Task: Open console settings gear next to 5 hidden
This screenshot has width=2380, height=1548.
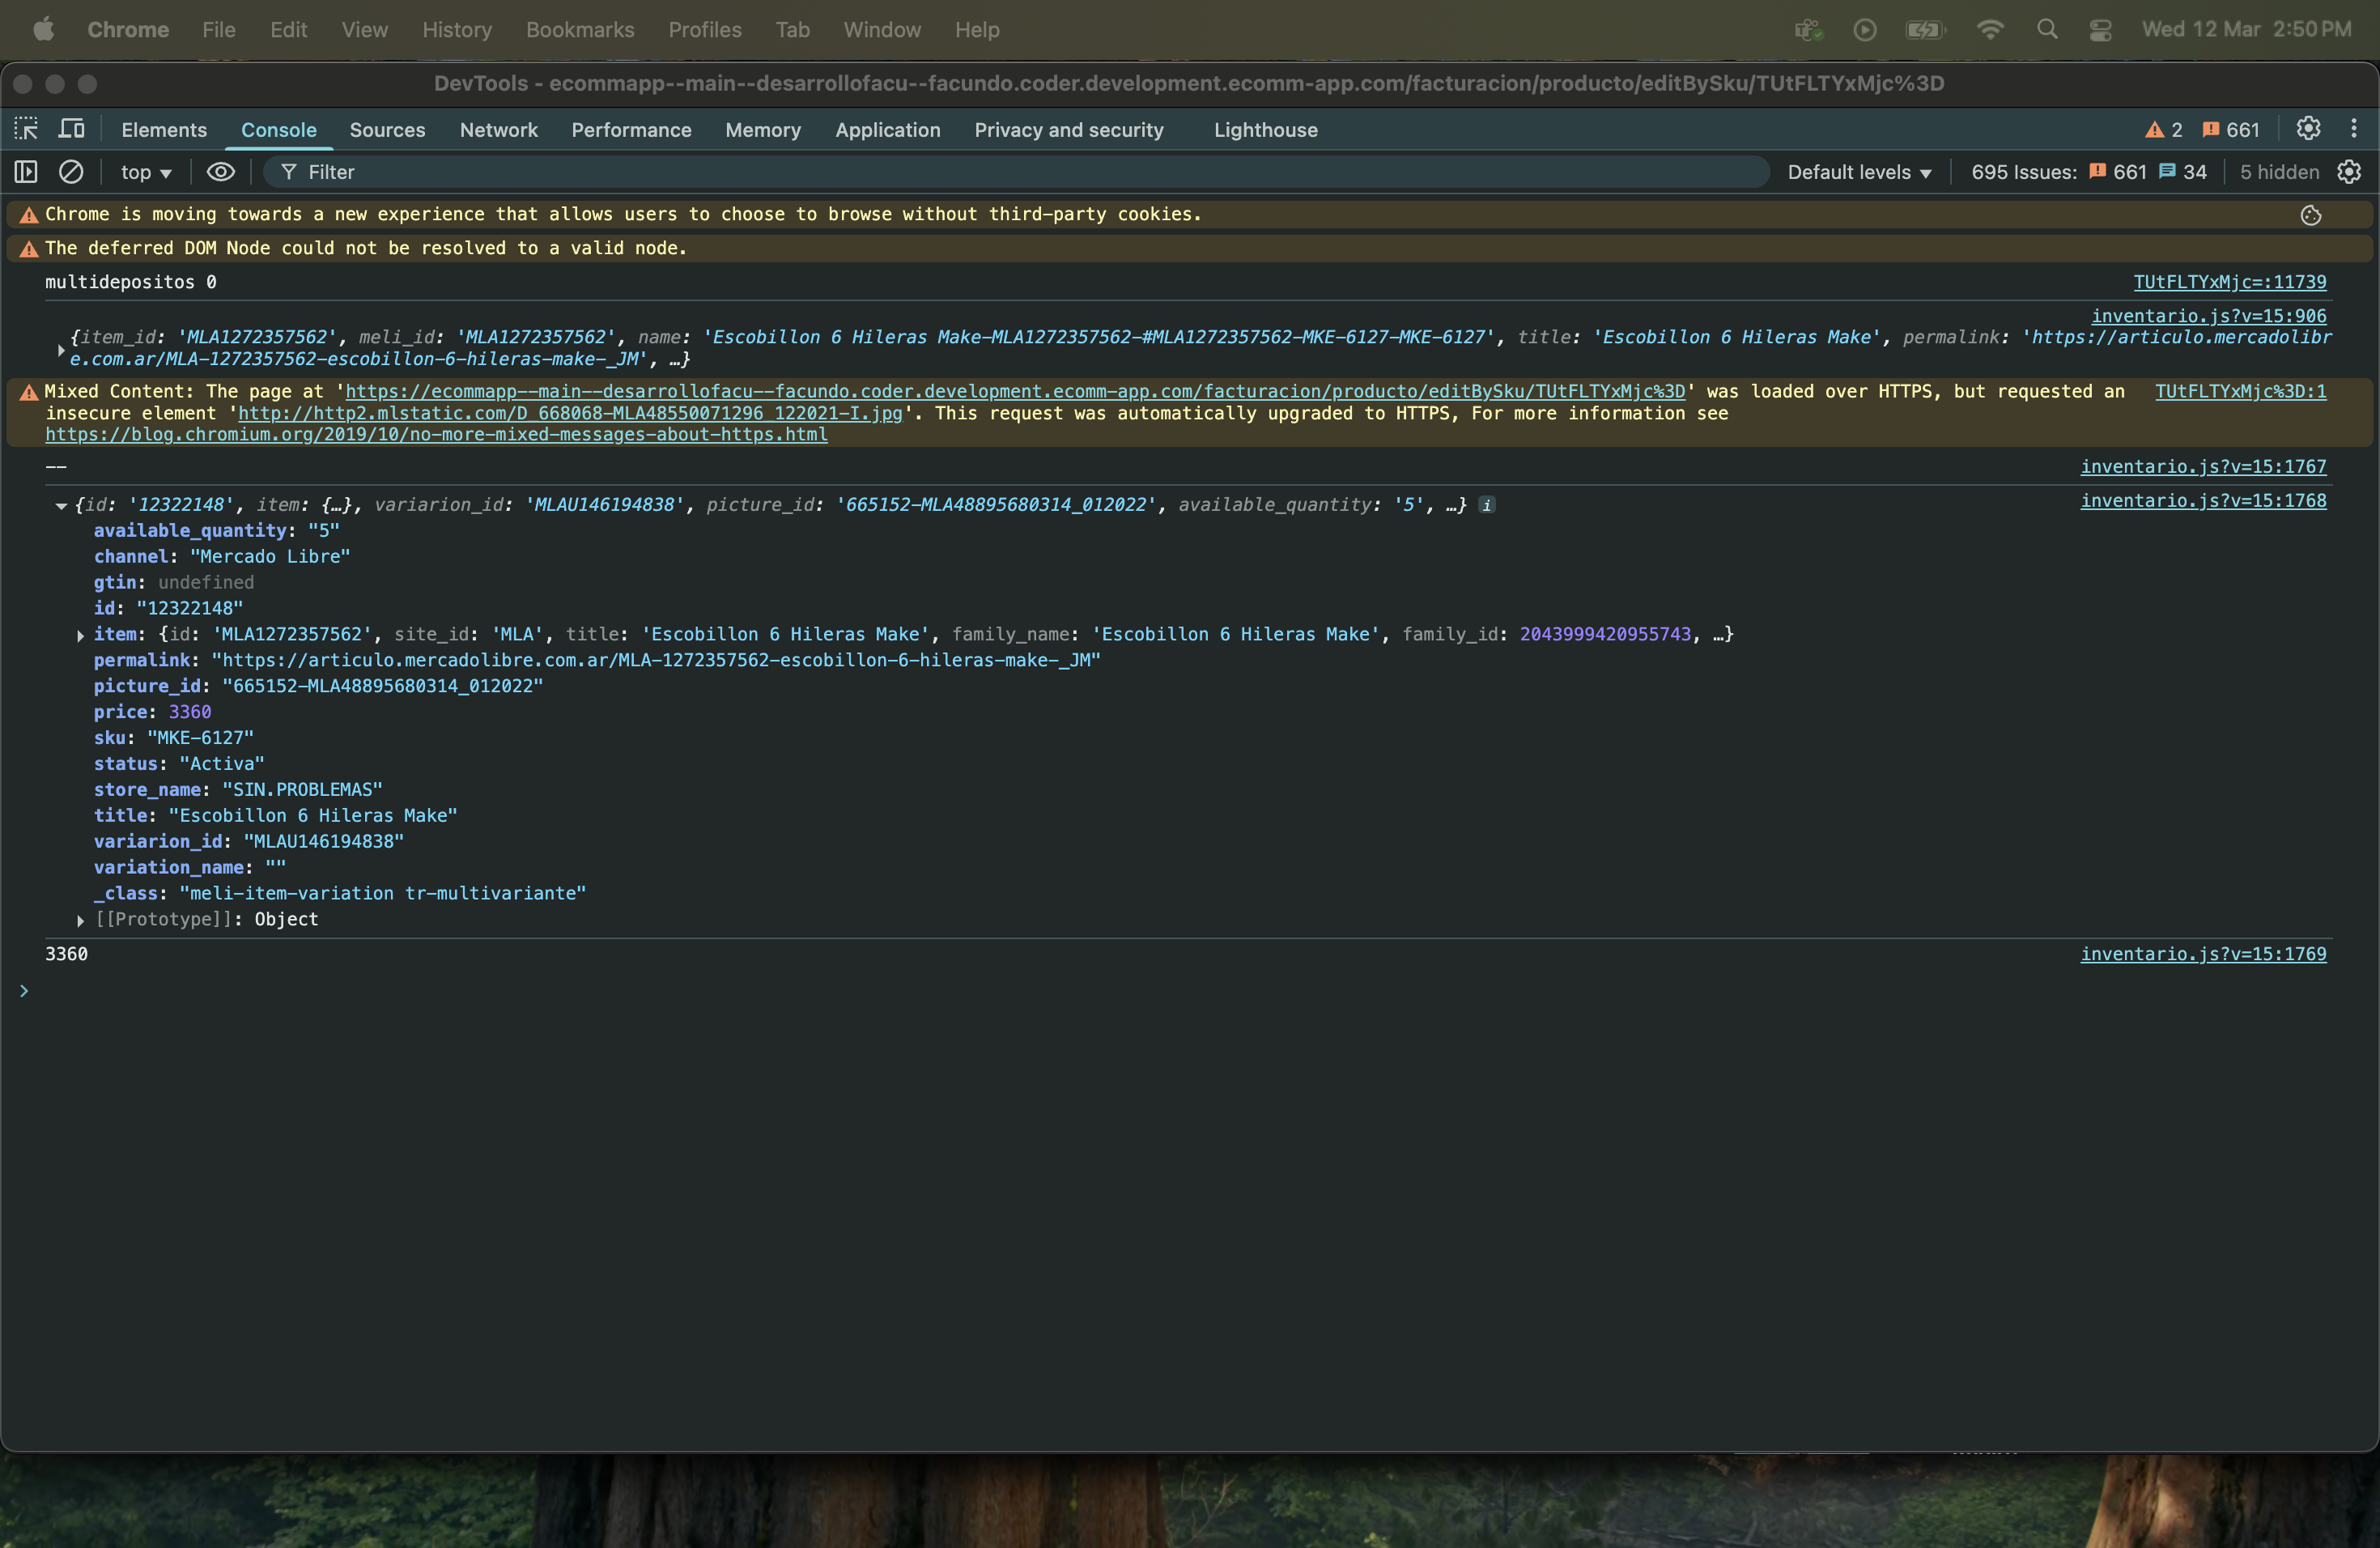Action: pos(2349,172)
